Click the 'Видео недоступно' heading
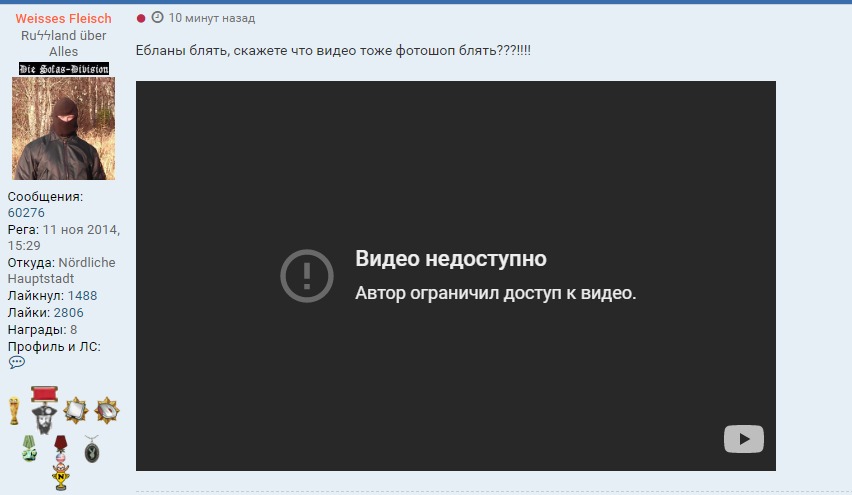This screenshot has height=495, width=852. [451, 259]
